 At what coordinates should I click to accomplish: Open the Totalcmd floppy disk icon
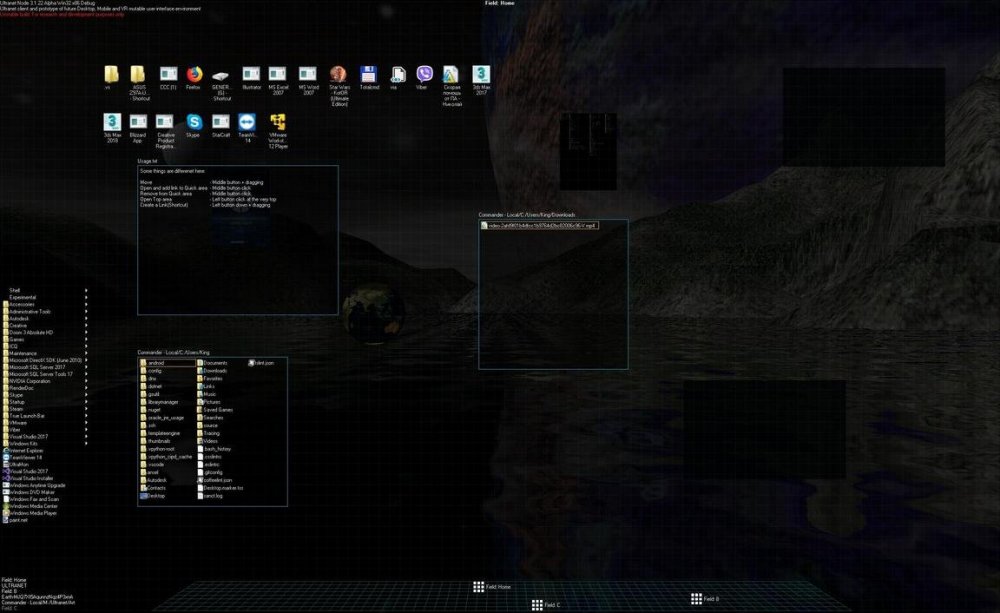[x=368, y=74]
